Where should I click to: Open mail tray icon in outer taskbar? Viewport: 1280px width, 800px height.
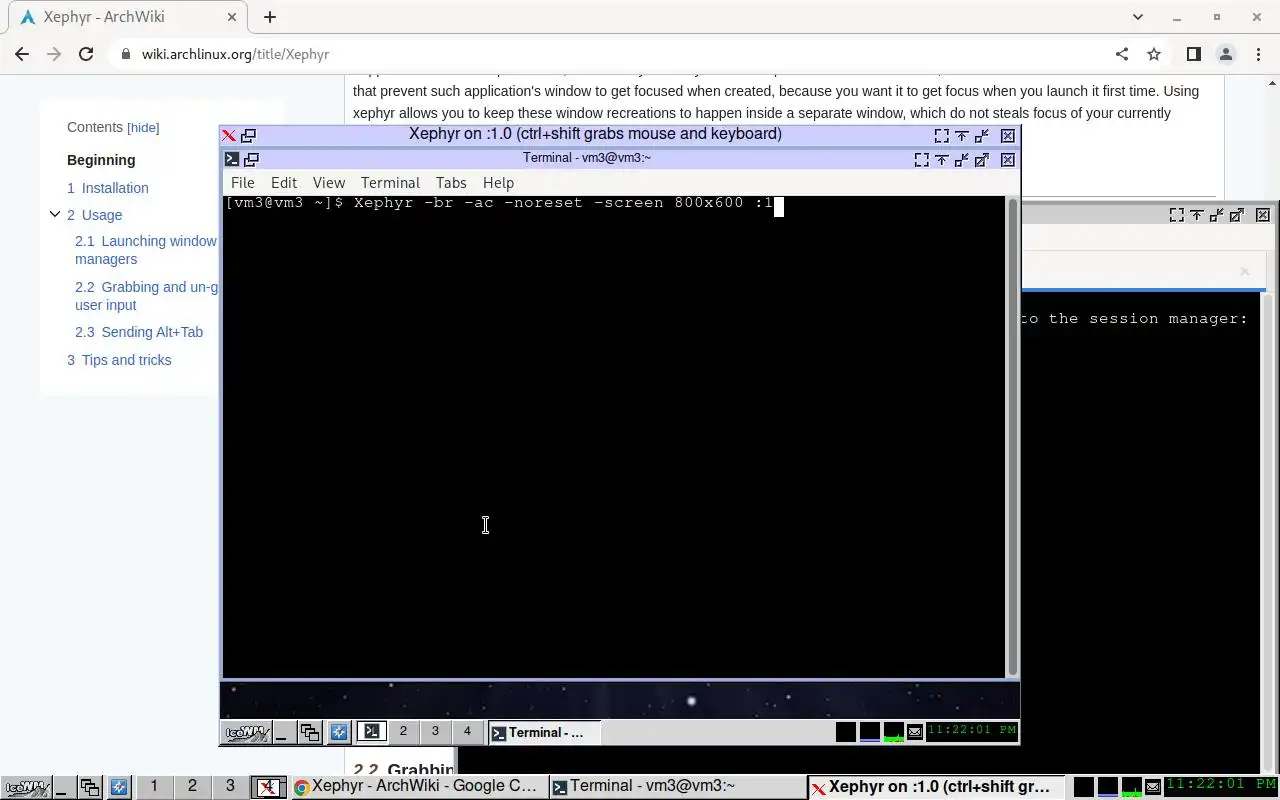pos(1152,788)
